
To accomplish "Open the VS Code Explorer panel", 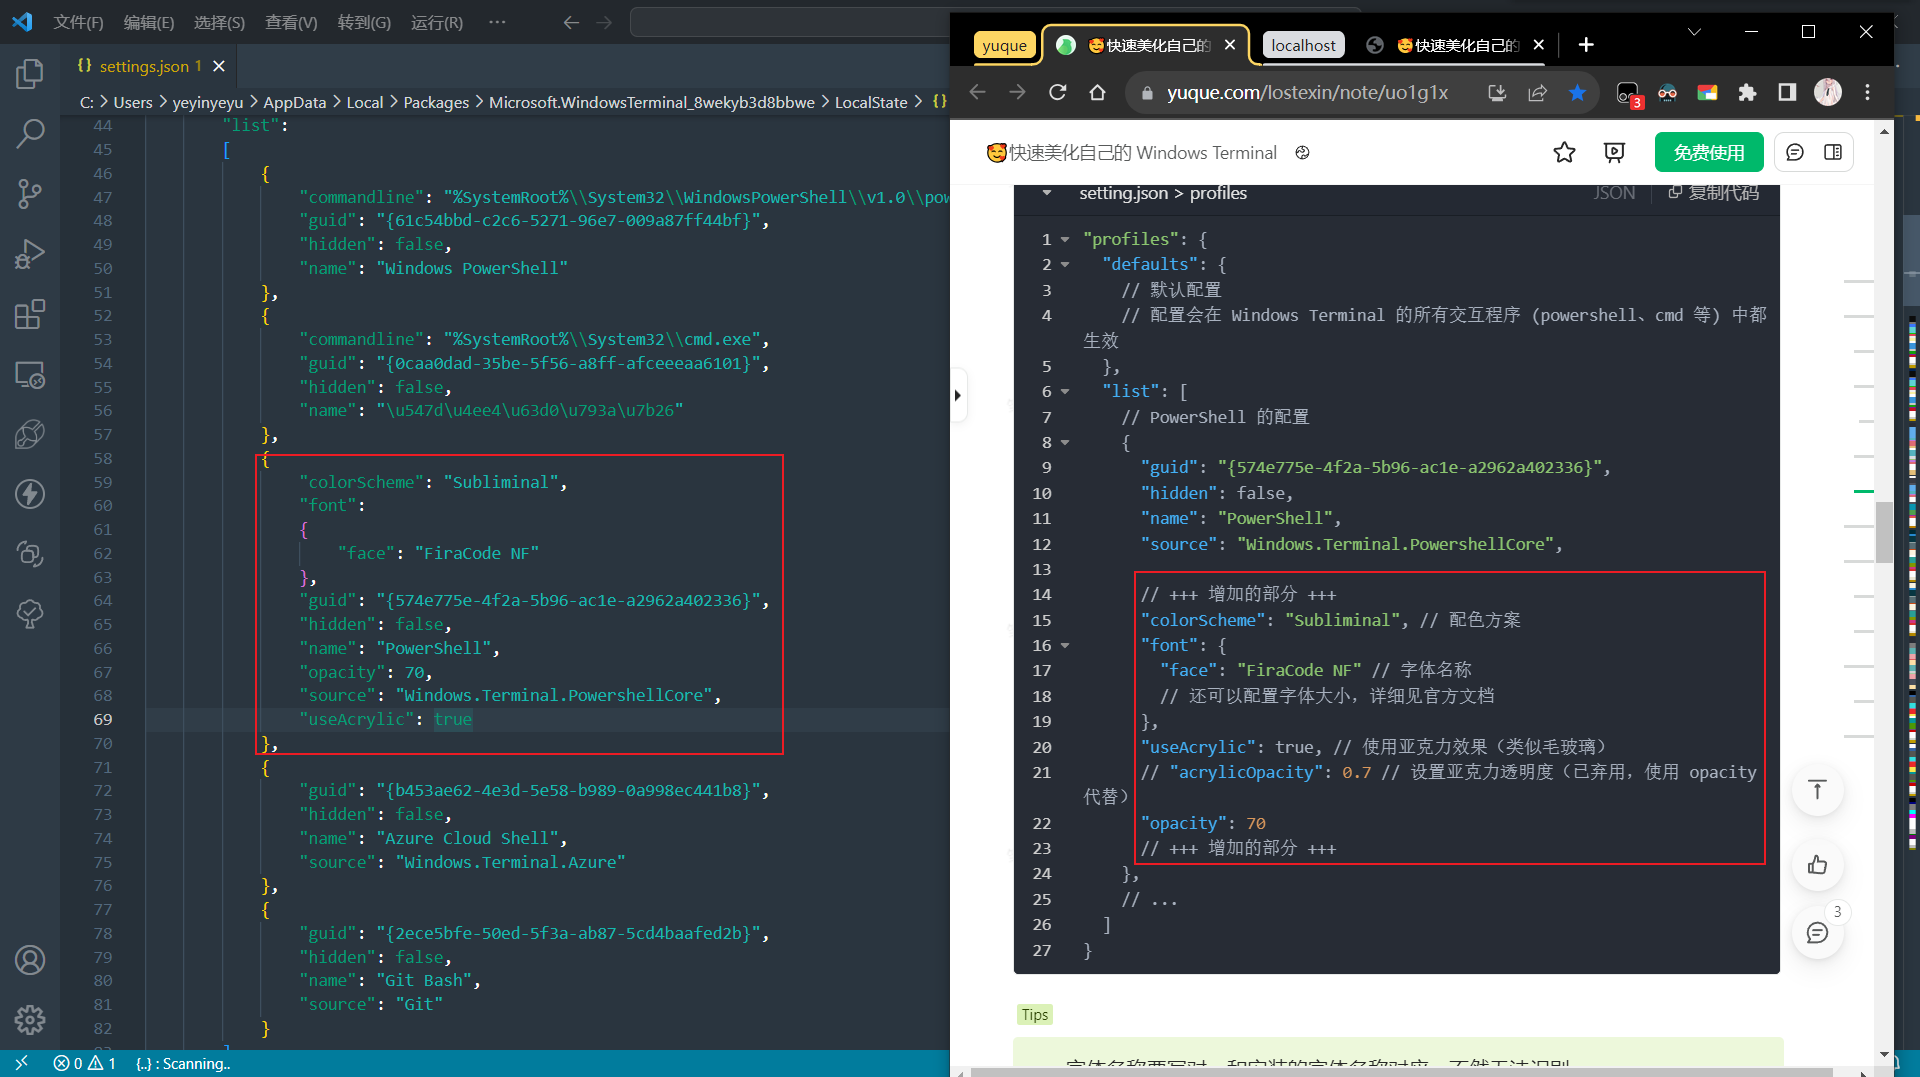I will coord(30,74).
